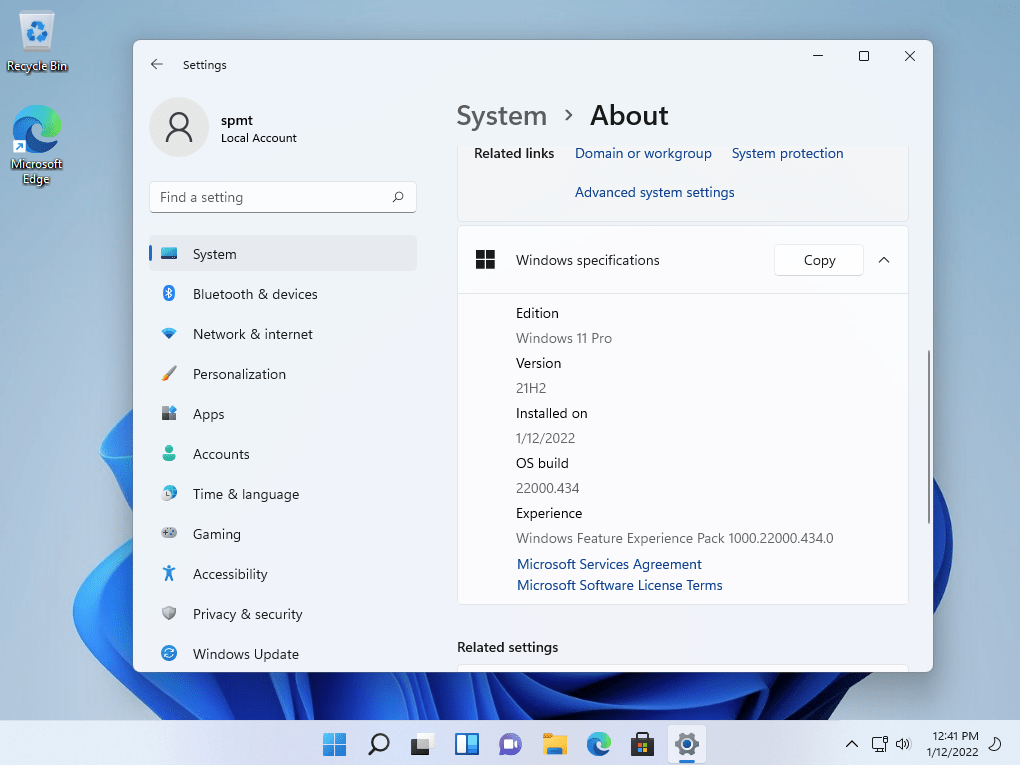Select the version value 21H2

point(531,388)
